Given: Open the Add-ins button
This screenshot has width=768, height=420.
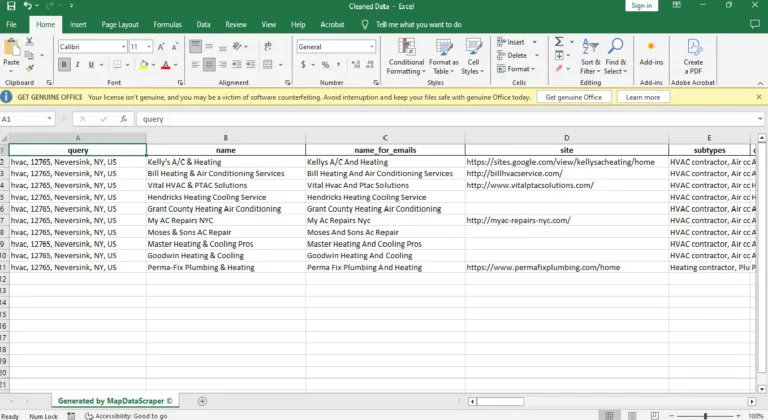Looking at the screenshot, I should [651, 53].
